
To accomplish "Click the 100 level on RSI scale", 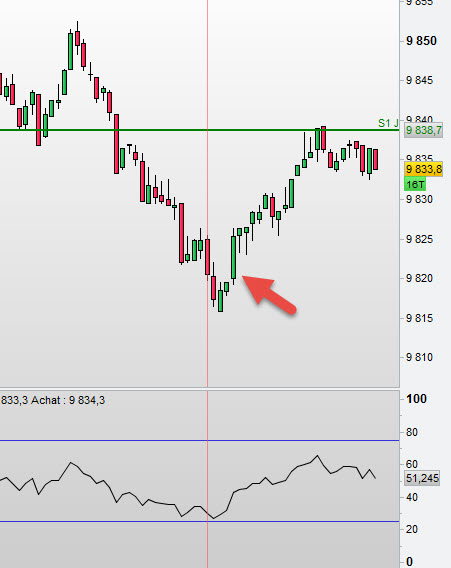I will 416,399.
